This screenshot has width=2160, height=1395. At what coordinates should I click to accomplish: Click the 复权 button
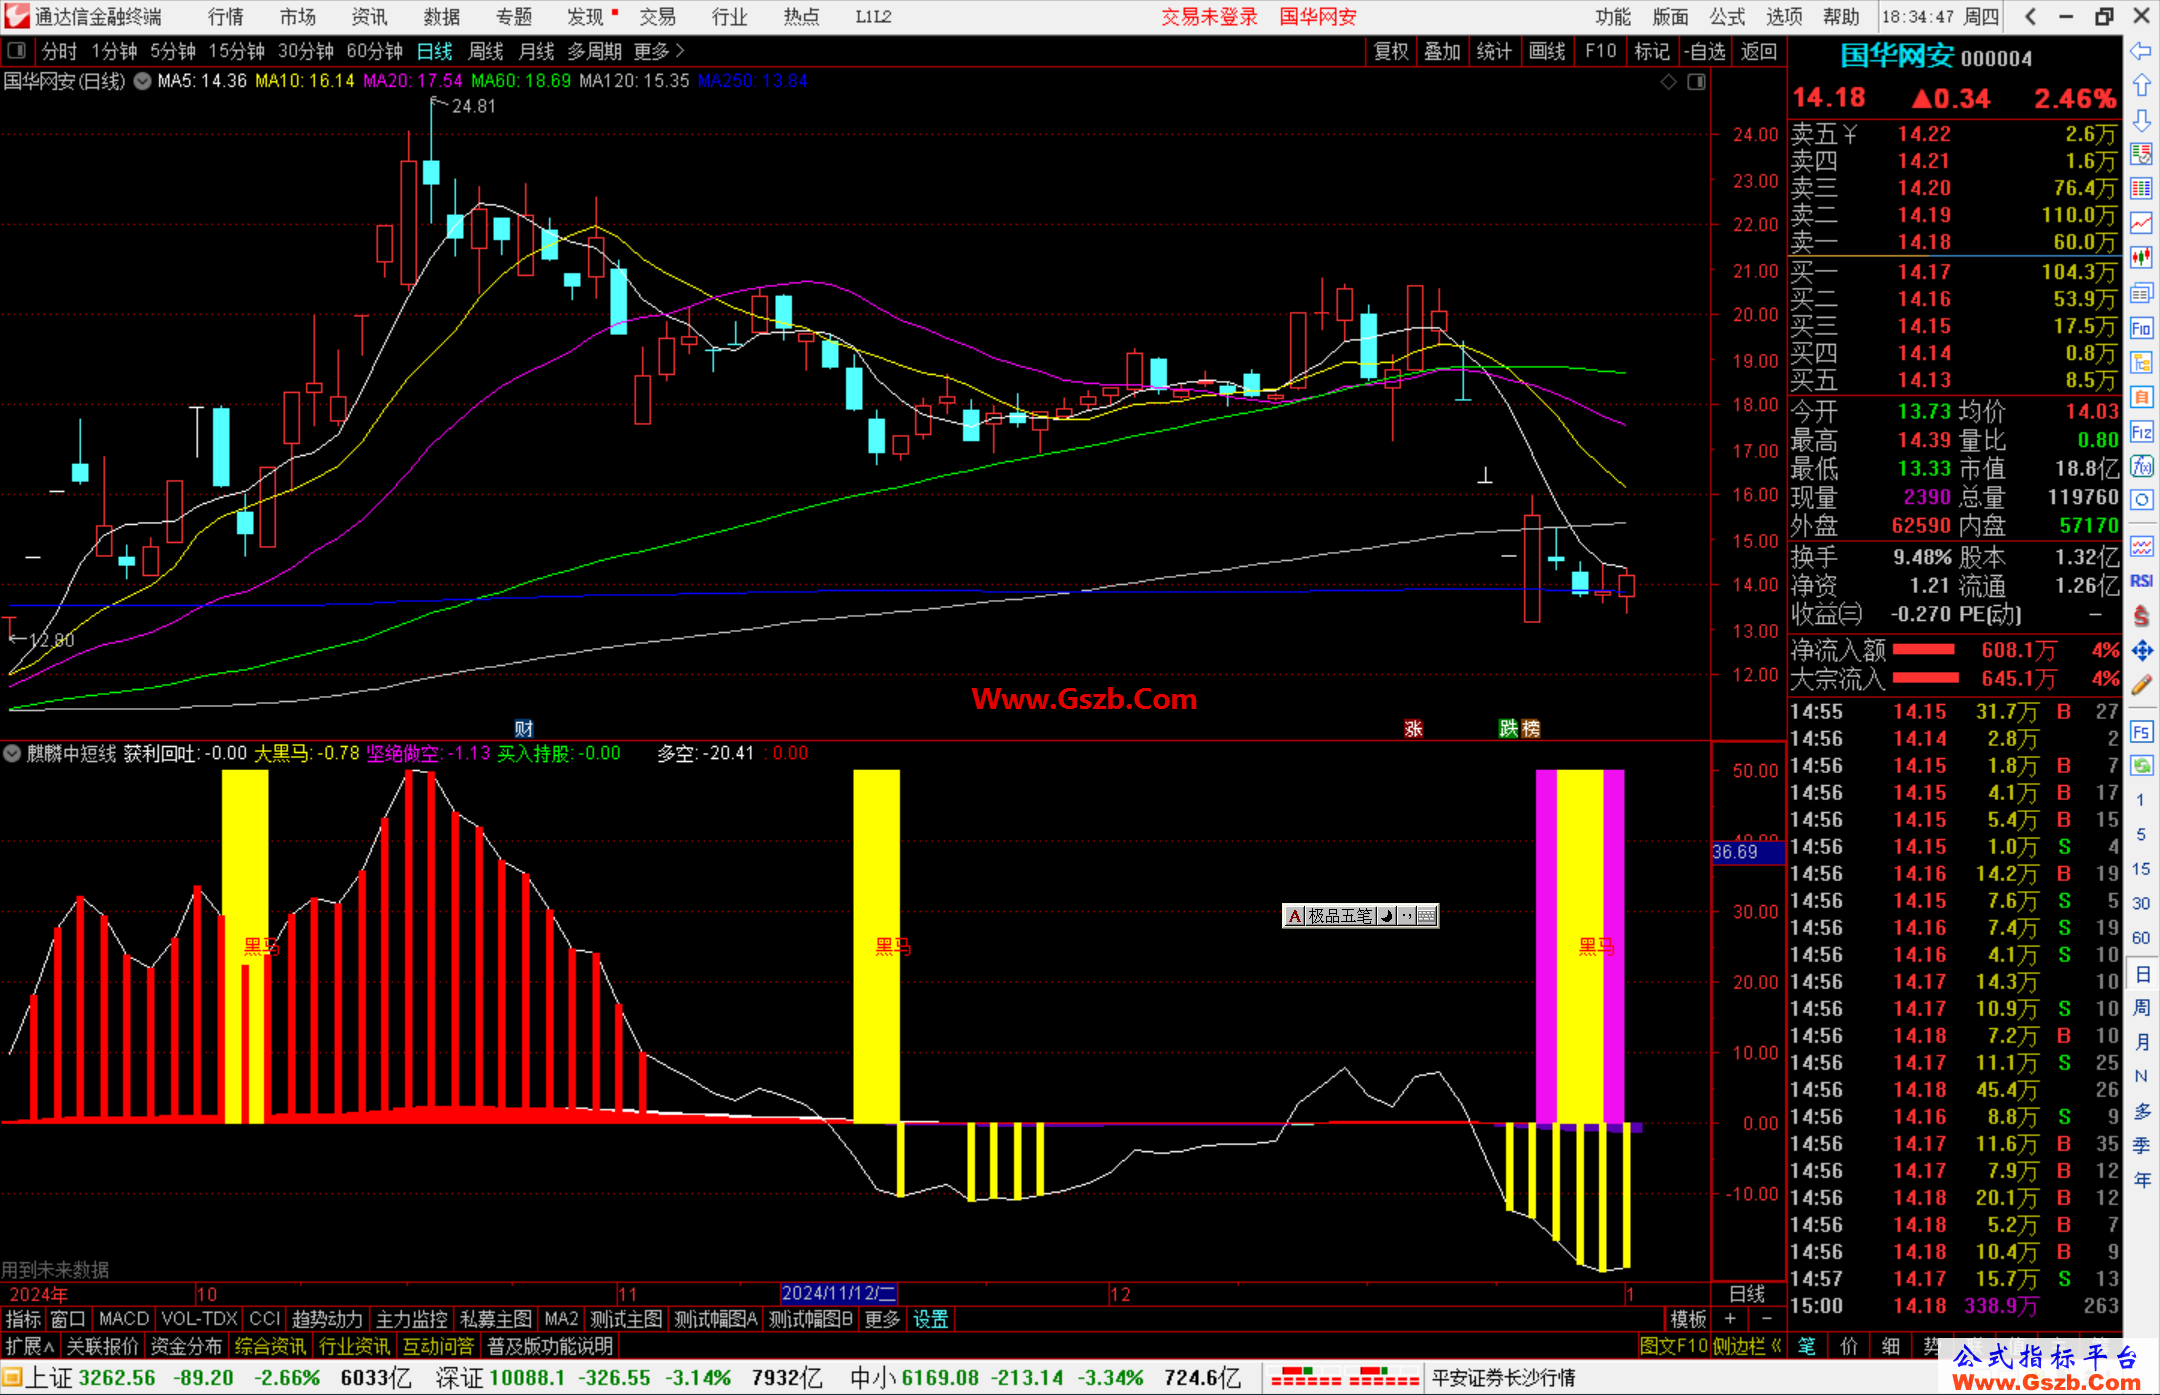point(1391,51)
